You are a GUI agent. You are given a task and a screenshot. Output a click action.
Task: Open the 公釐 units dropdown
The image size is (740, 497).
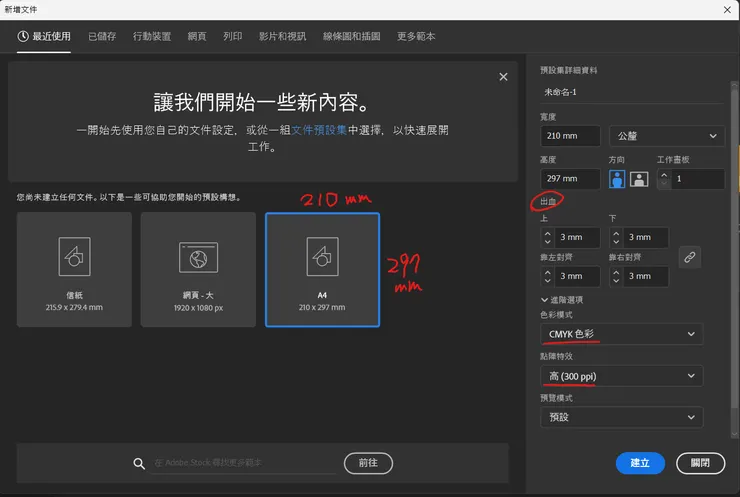click(667, 136)
